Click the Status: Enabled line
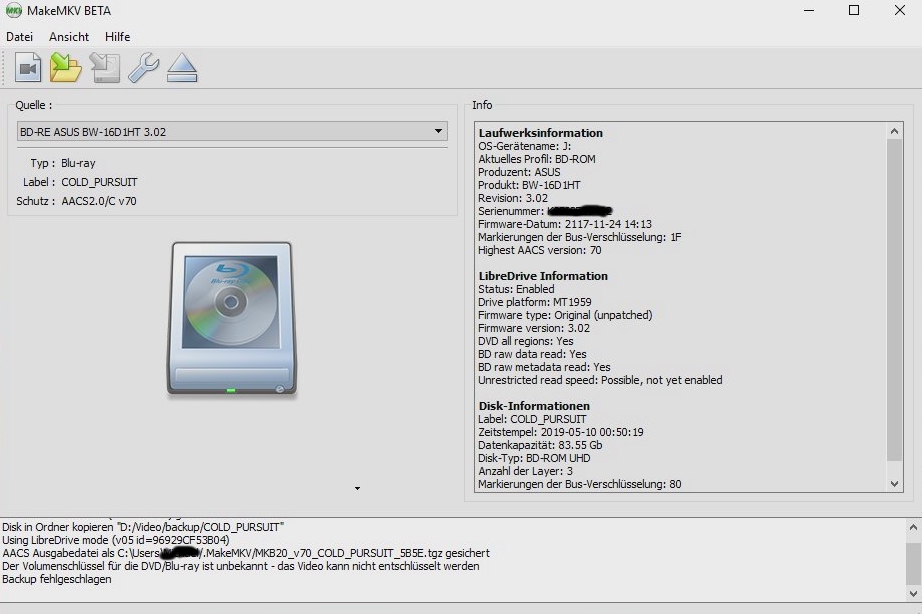 click(516, 289)
